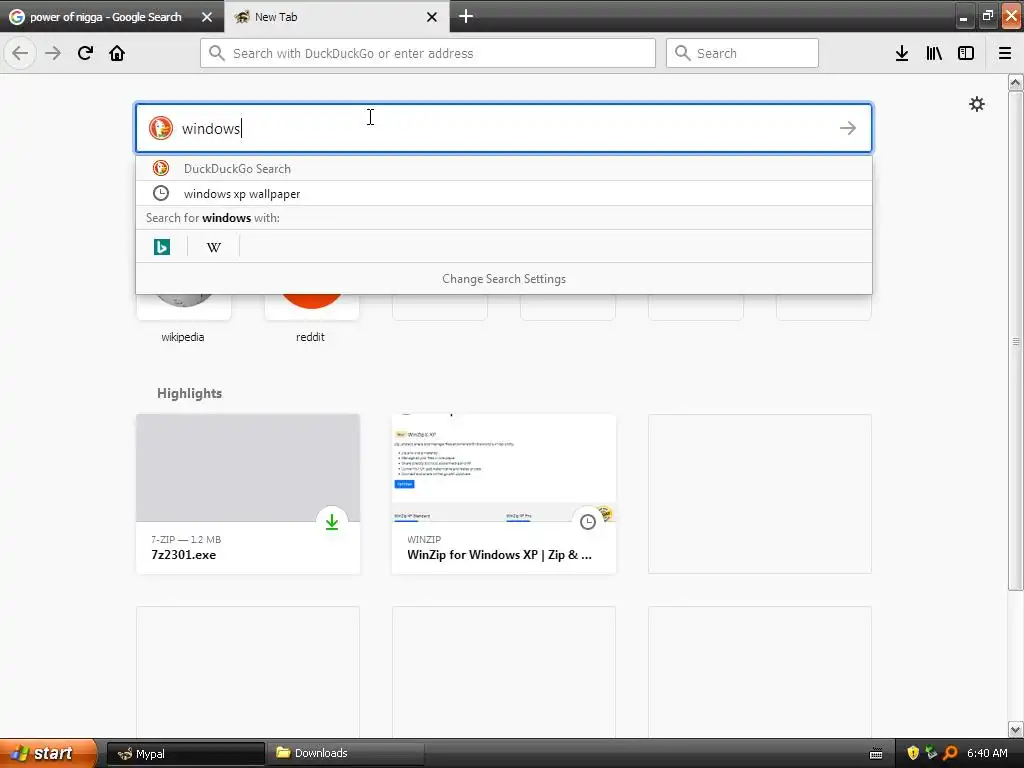The width and height of the screenshot is (1024, 768).
Task: Open WinZip for Windows XP highlight
Action: [x=504, y=494]
